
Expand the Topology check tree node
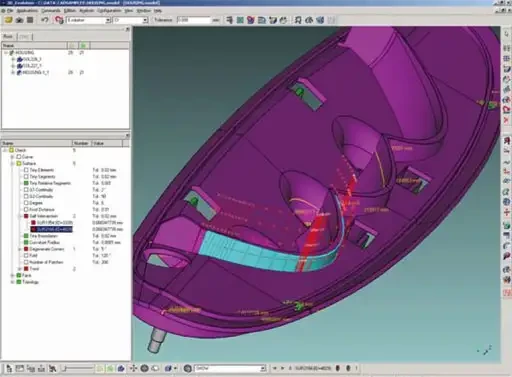tap(13, 282)
